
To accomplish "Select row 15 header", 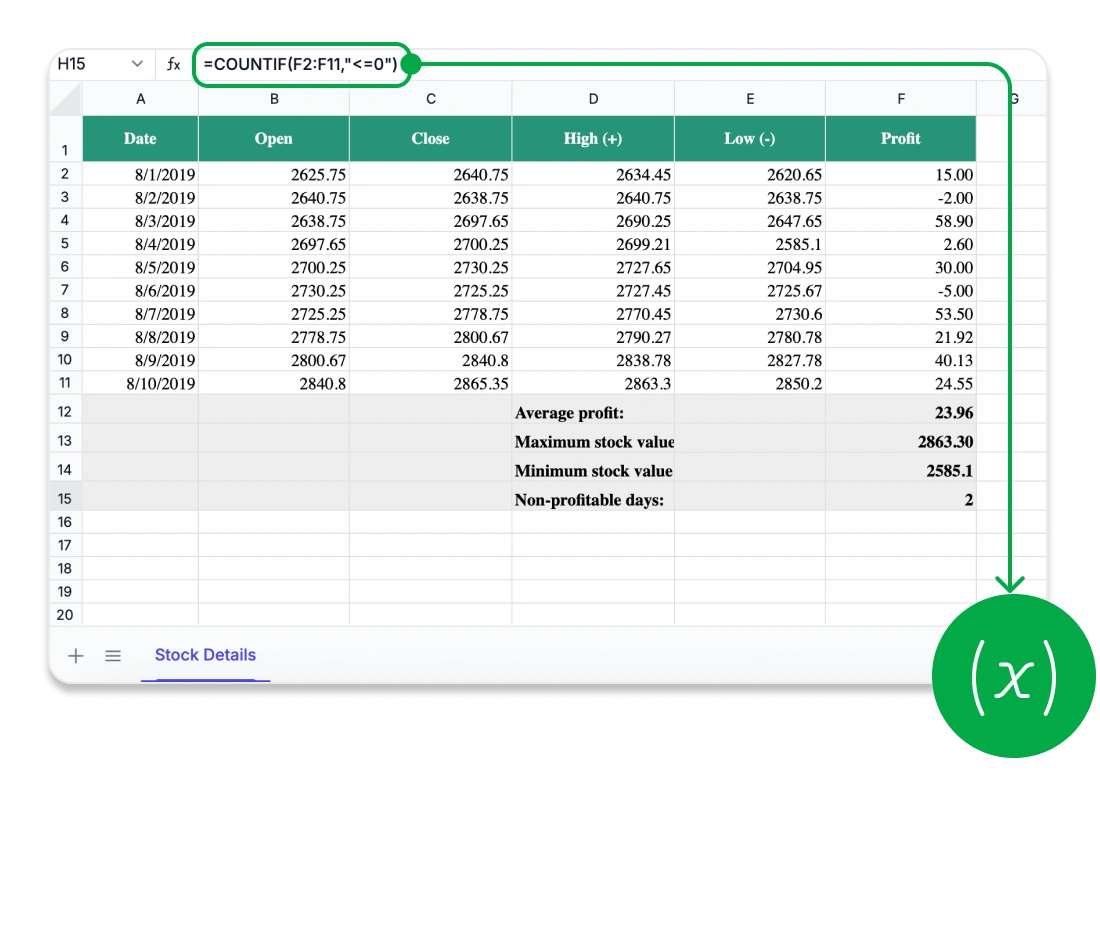I will click(65, 498).
